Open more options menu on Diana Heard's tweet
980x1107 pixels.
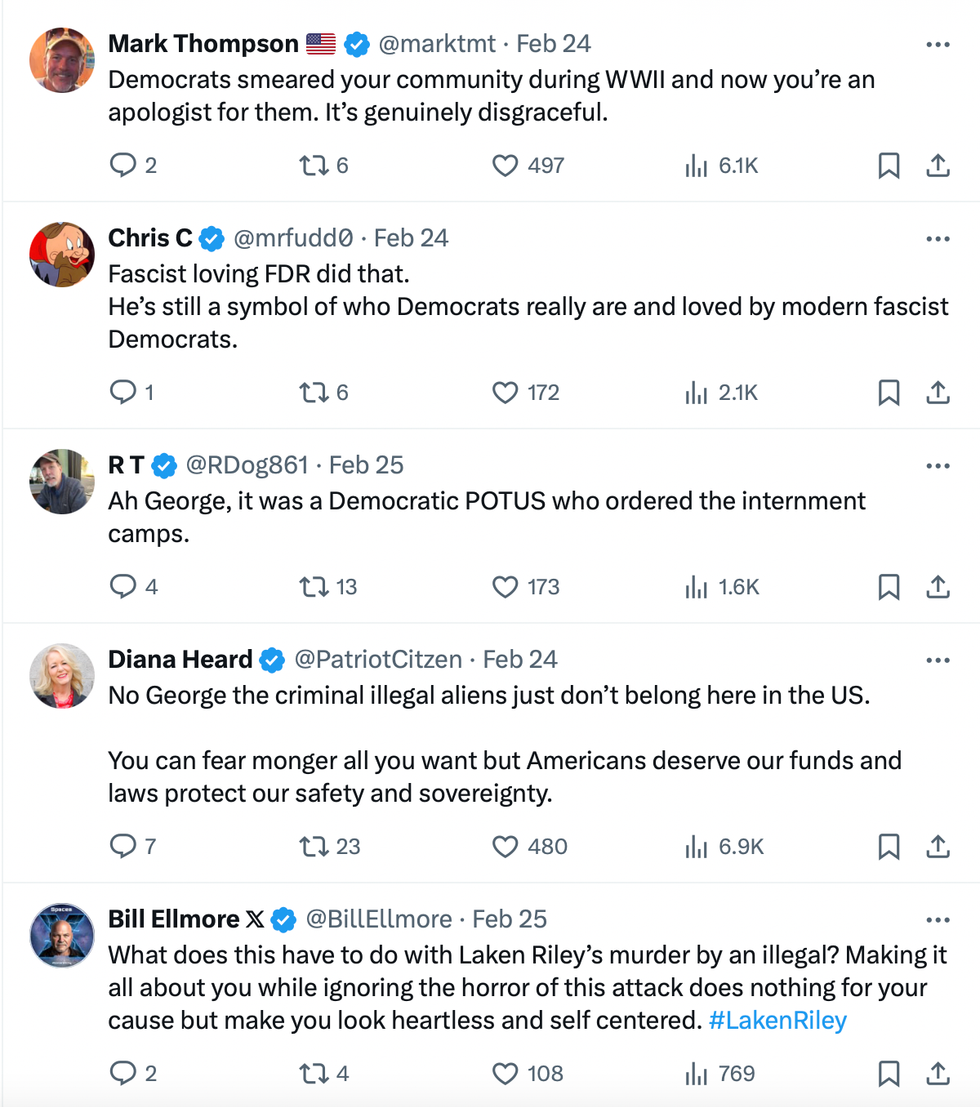click(937, 660)
